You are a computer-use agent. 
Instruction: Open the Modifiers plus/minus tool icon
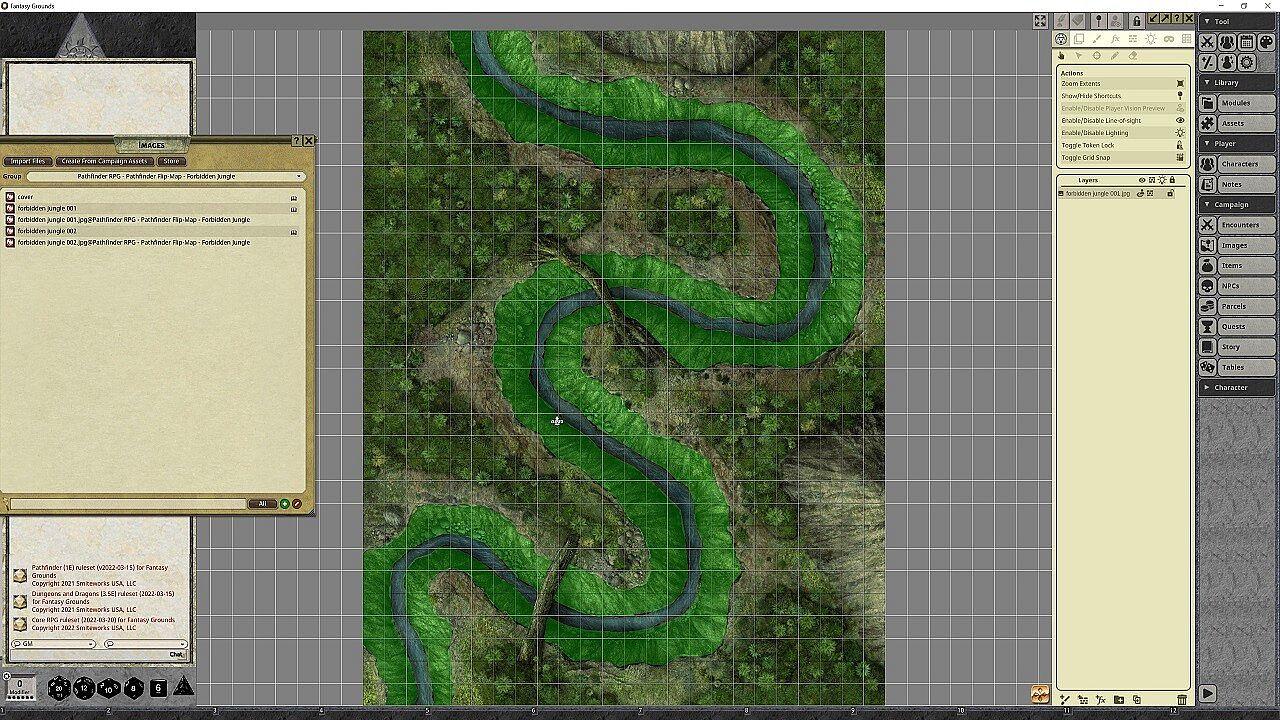(x=1207, y=62)
